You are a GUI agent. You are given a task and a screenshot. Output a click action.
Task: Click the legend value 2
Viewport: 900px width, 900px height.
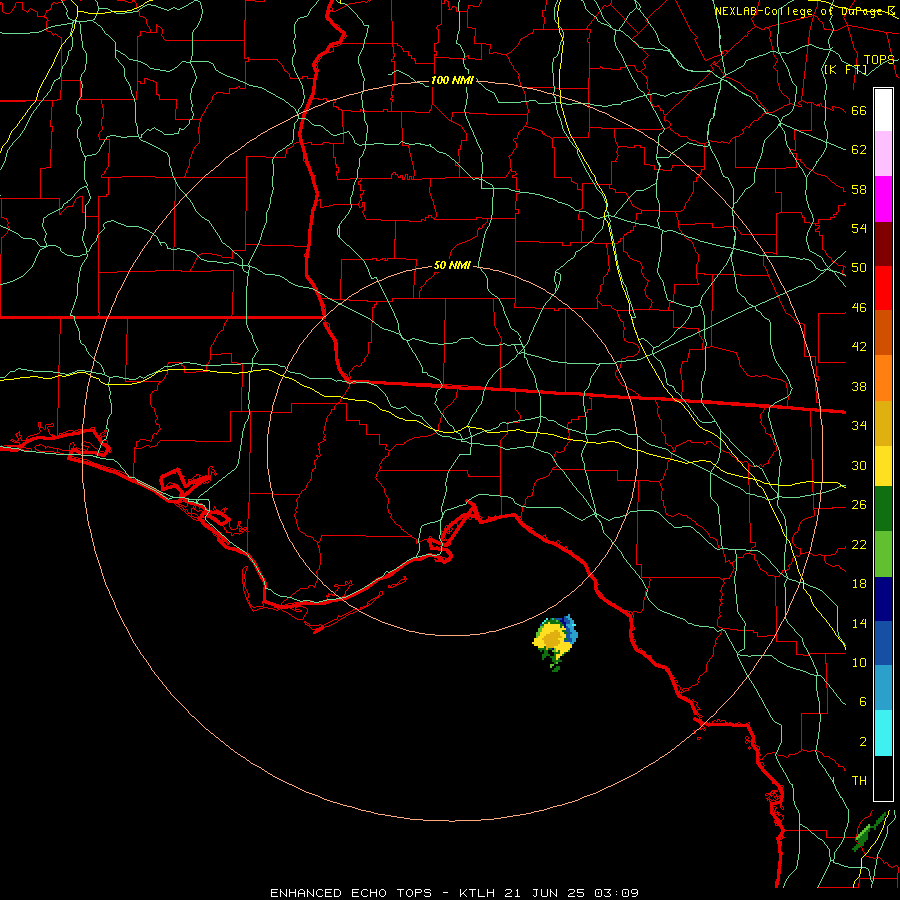tap(863, 742)
